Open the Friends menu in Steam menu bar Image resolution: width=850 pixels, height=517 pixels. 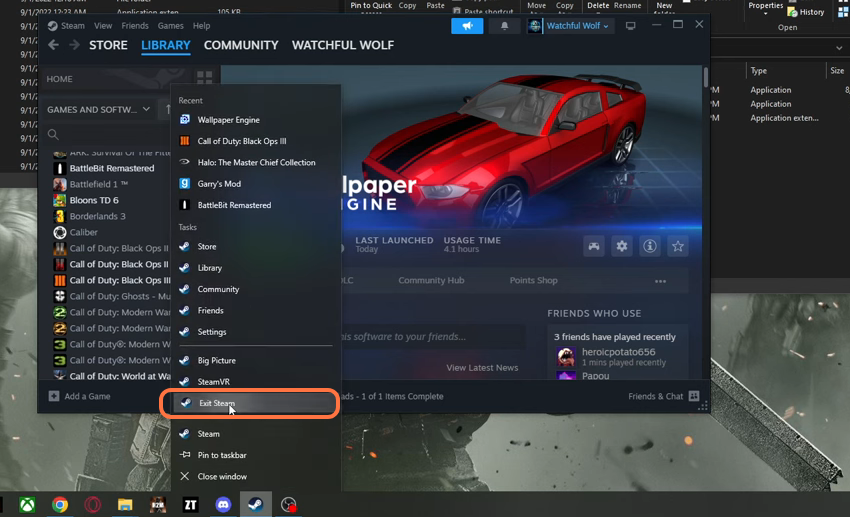coord(135,25)
